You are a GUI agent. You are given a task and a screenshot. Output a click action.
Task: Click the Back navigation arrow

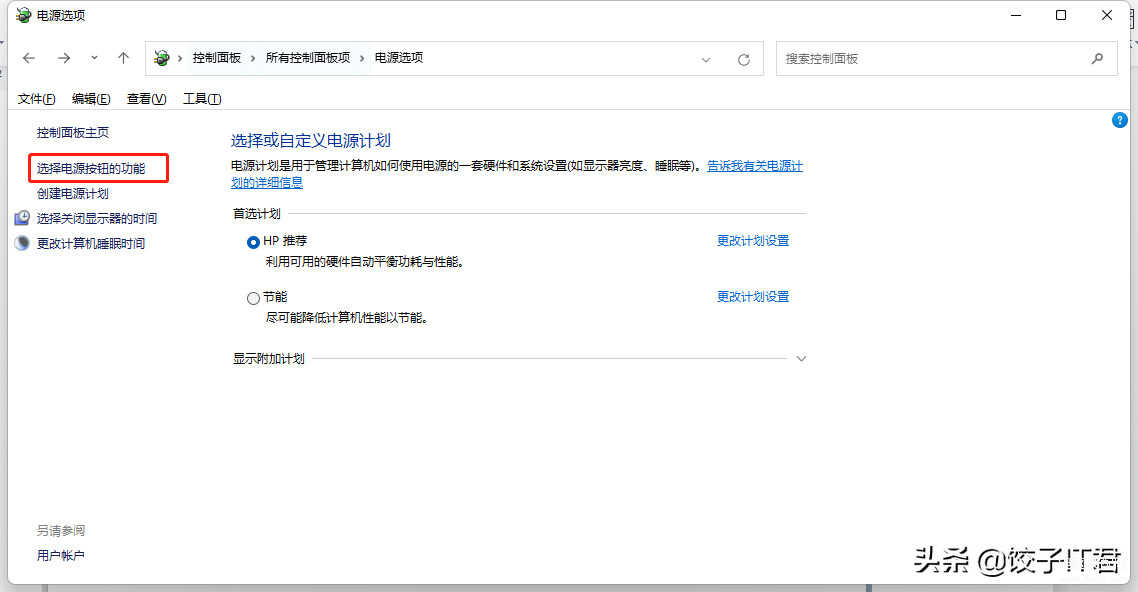click(29, 58)
